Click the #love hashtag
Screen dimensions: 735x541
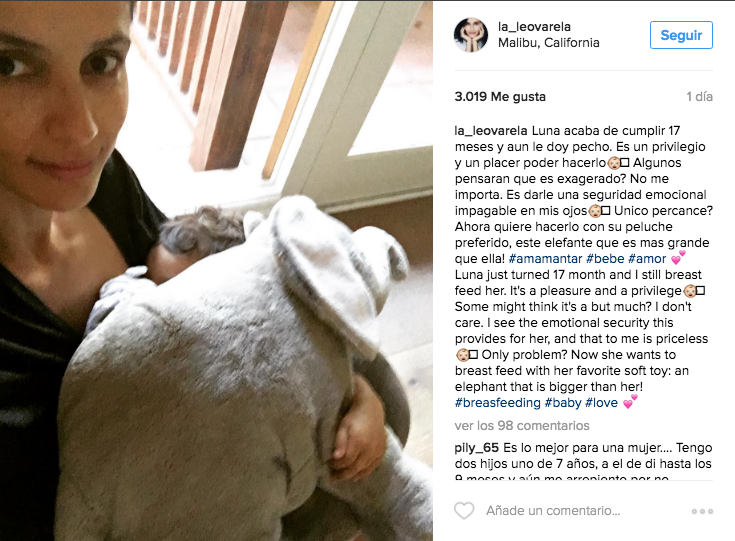coord(601,403)
